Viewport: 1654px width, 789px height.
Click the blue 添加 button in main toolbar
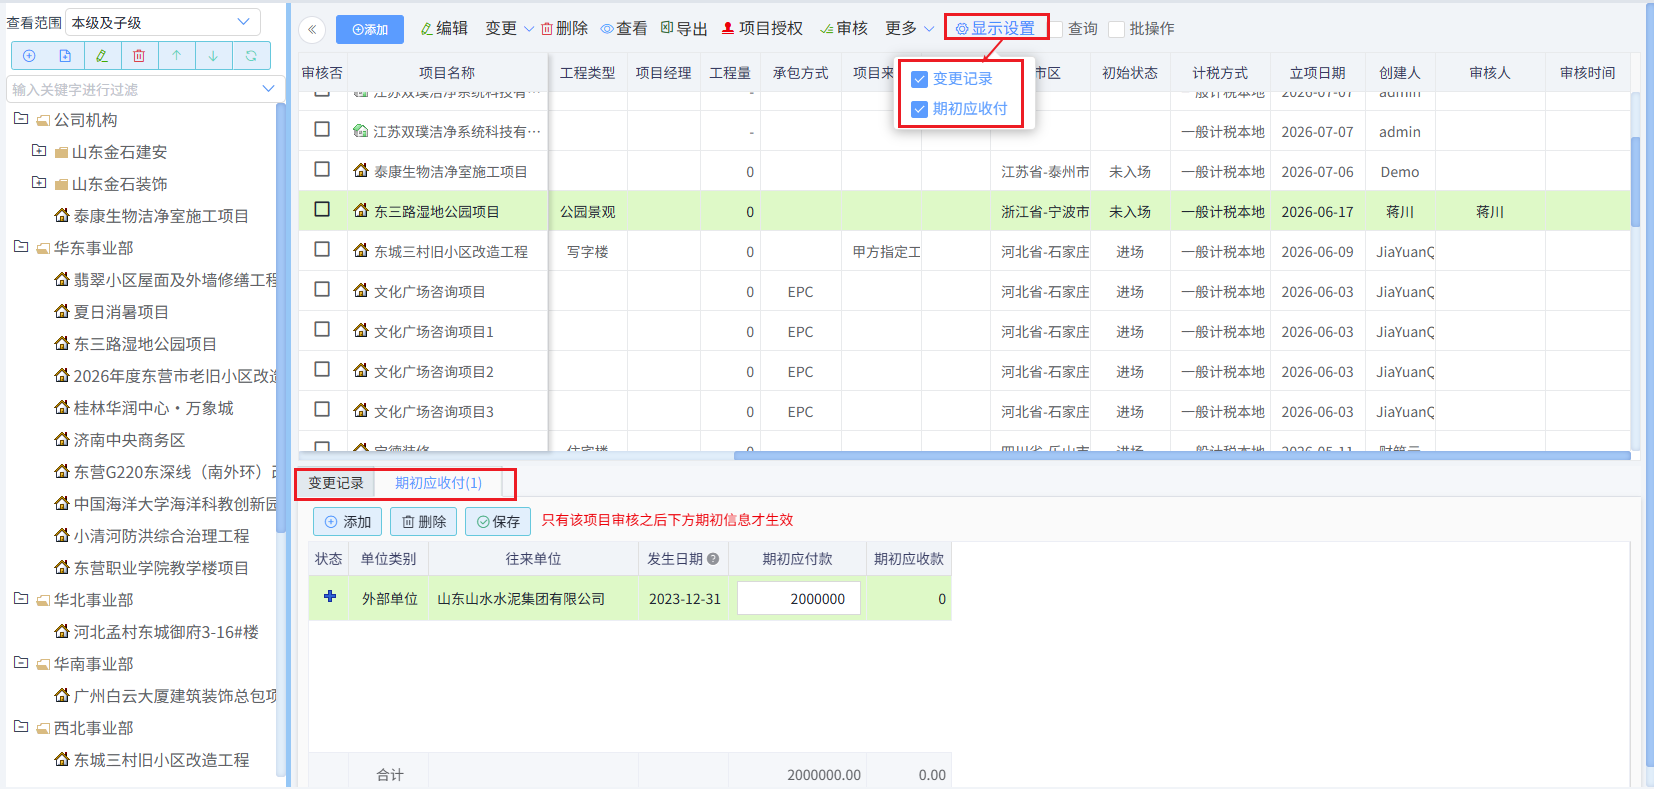tap(370, 30)
